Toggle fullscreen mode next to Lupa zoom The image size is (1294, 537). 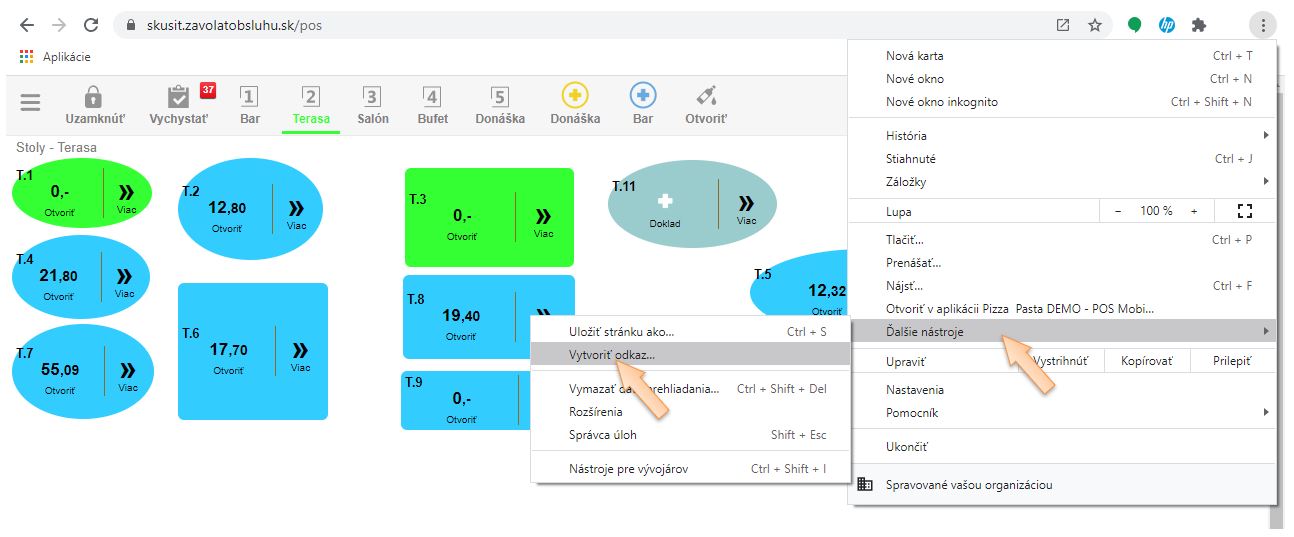point(1244,211)
